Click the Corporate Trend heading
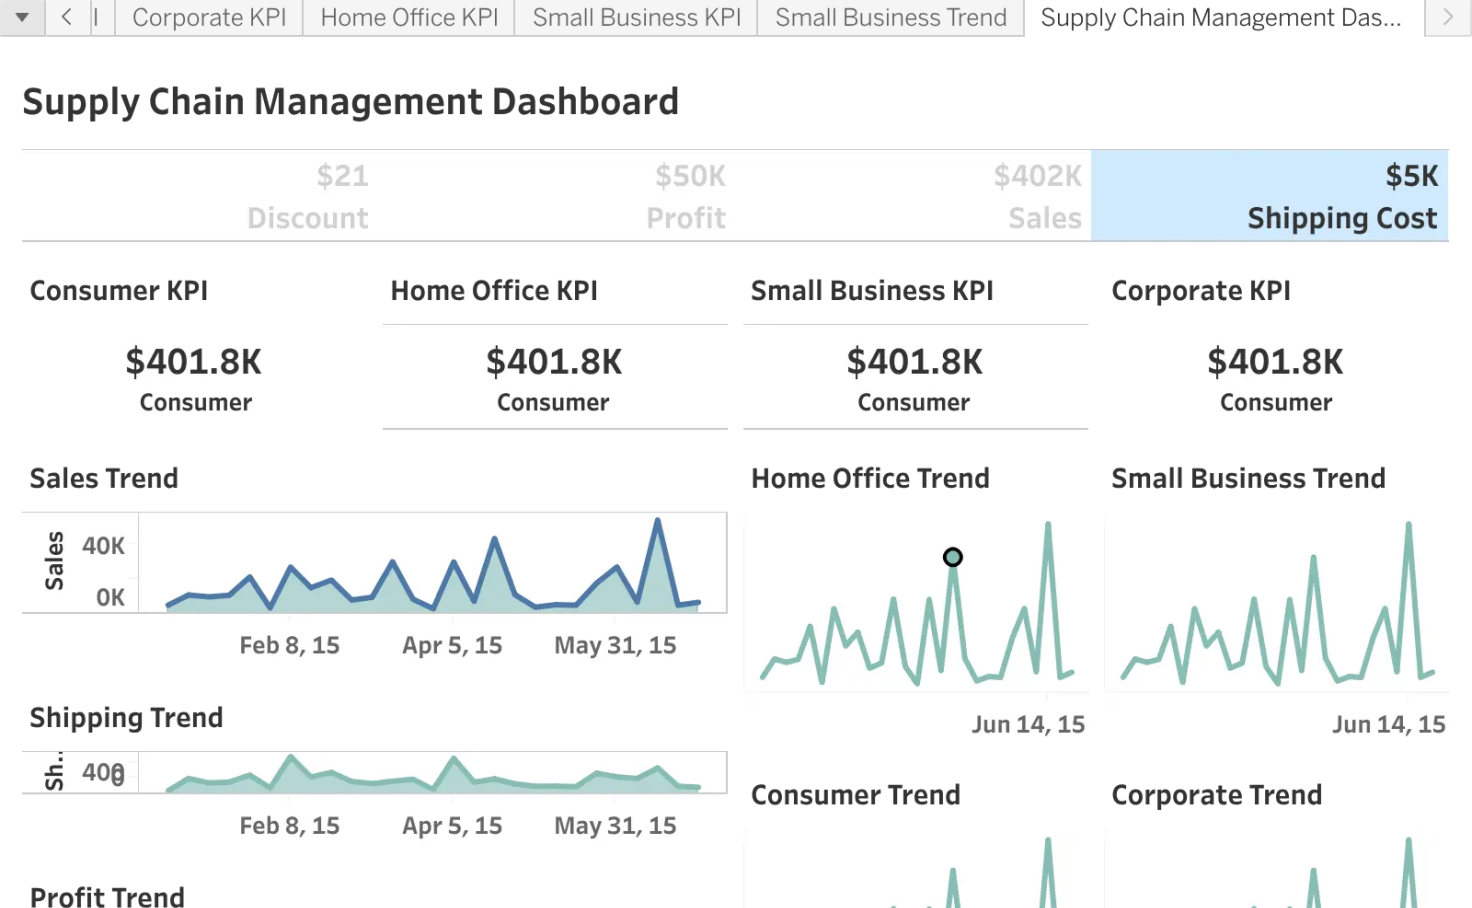The height and width of the screenshot is (908, 1472). [1217, 796]
